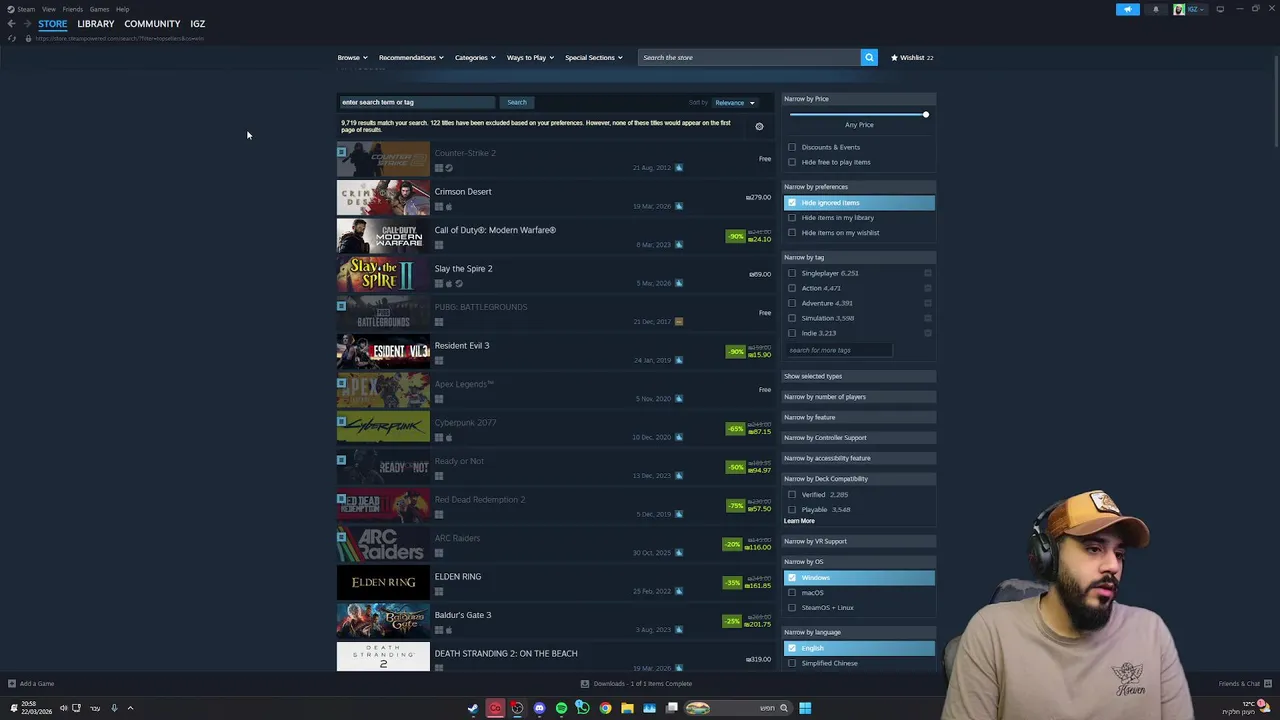Enable Discounts & Events filter
The height and width of the screenshot is (720, 1280).
[x=792, y=147]
